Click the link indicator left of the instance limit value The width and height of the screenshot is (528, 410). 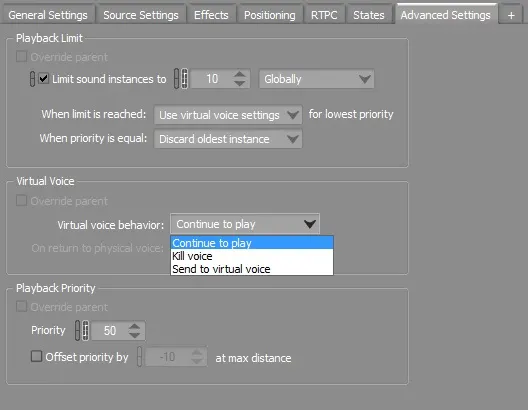[176, 79]
